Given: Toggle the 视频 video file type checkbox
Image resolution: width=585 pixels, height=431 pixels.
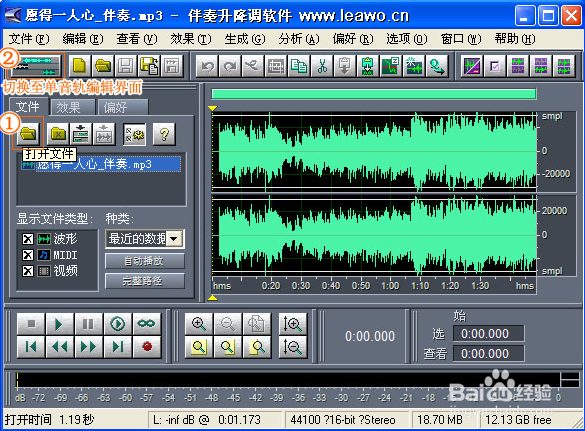Looking at the screenshot, I should [x=28, y=271].
